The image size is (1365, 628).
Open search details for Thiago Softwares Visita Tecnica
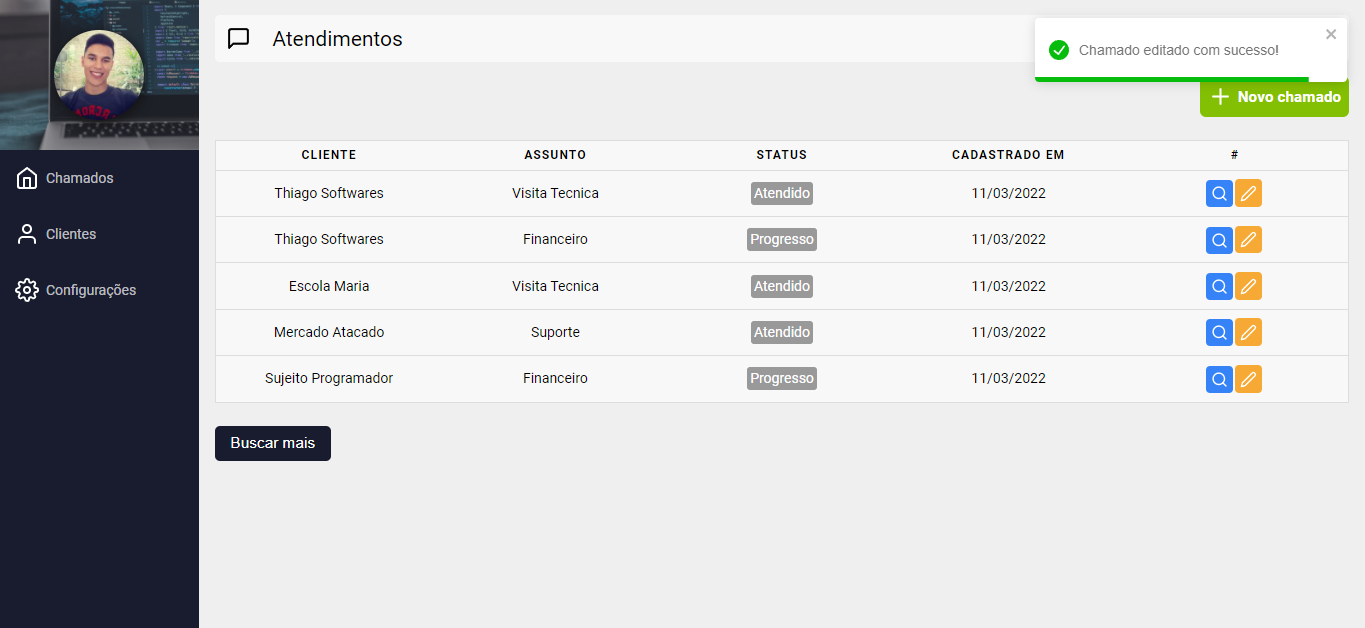(x=1219, y=194)
